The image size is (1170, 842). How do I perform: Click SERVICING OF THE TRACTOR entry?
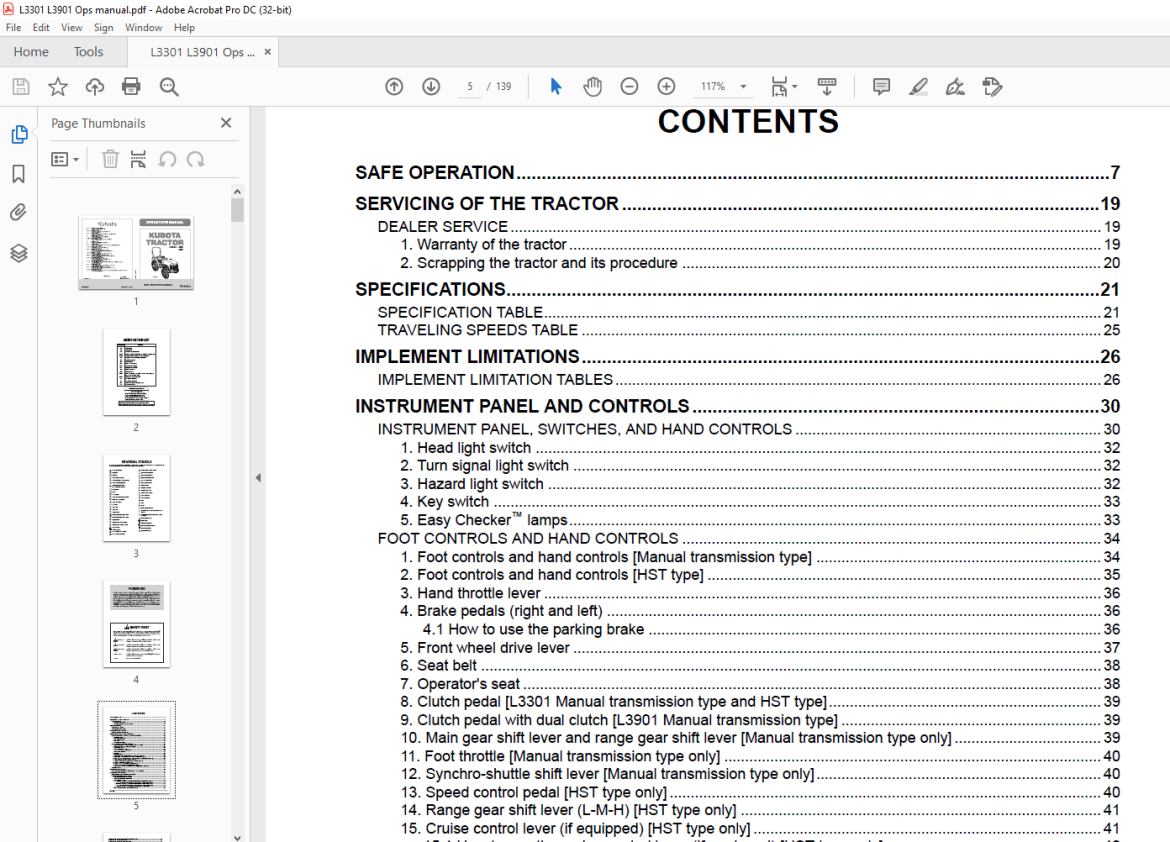click(x=737, y=204)
